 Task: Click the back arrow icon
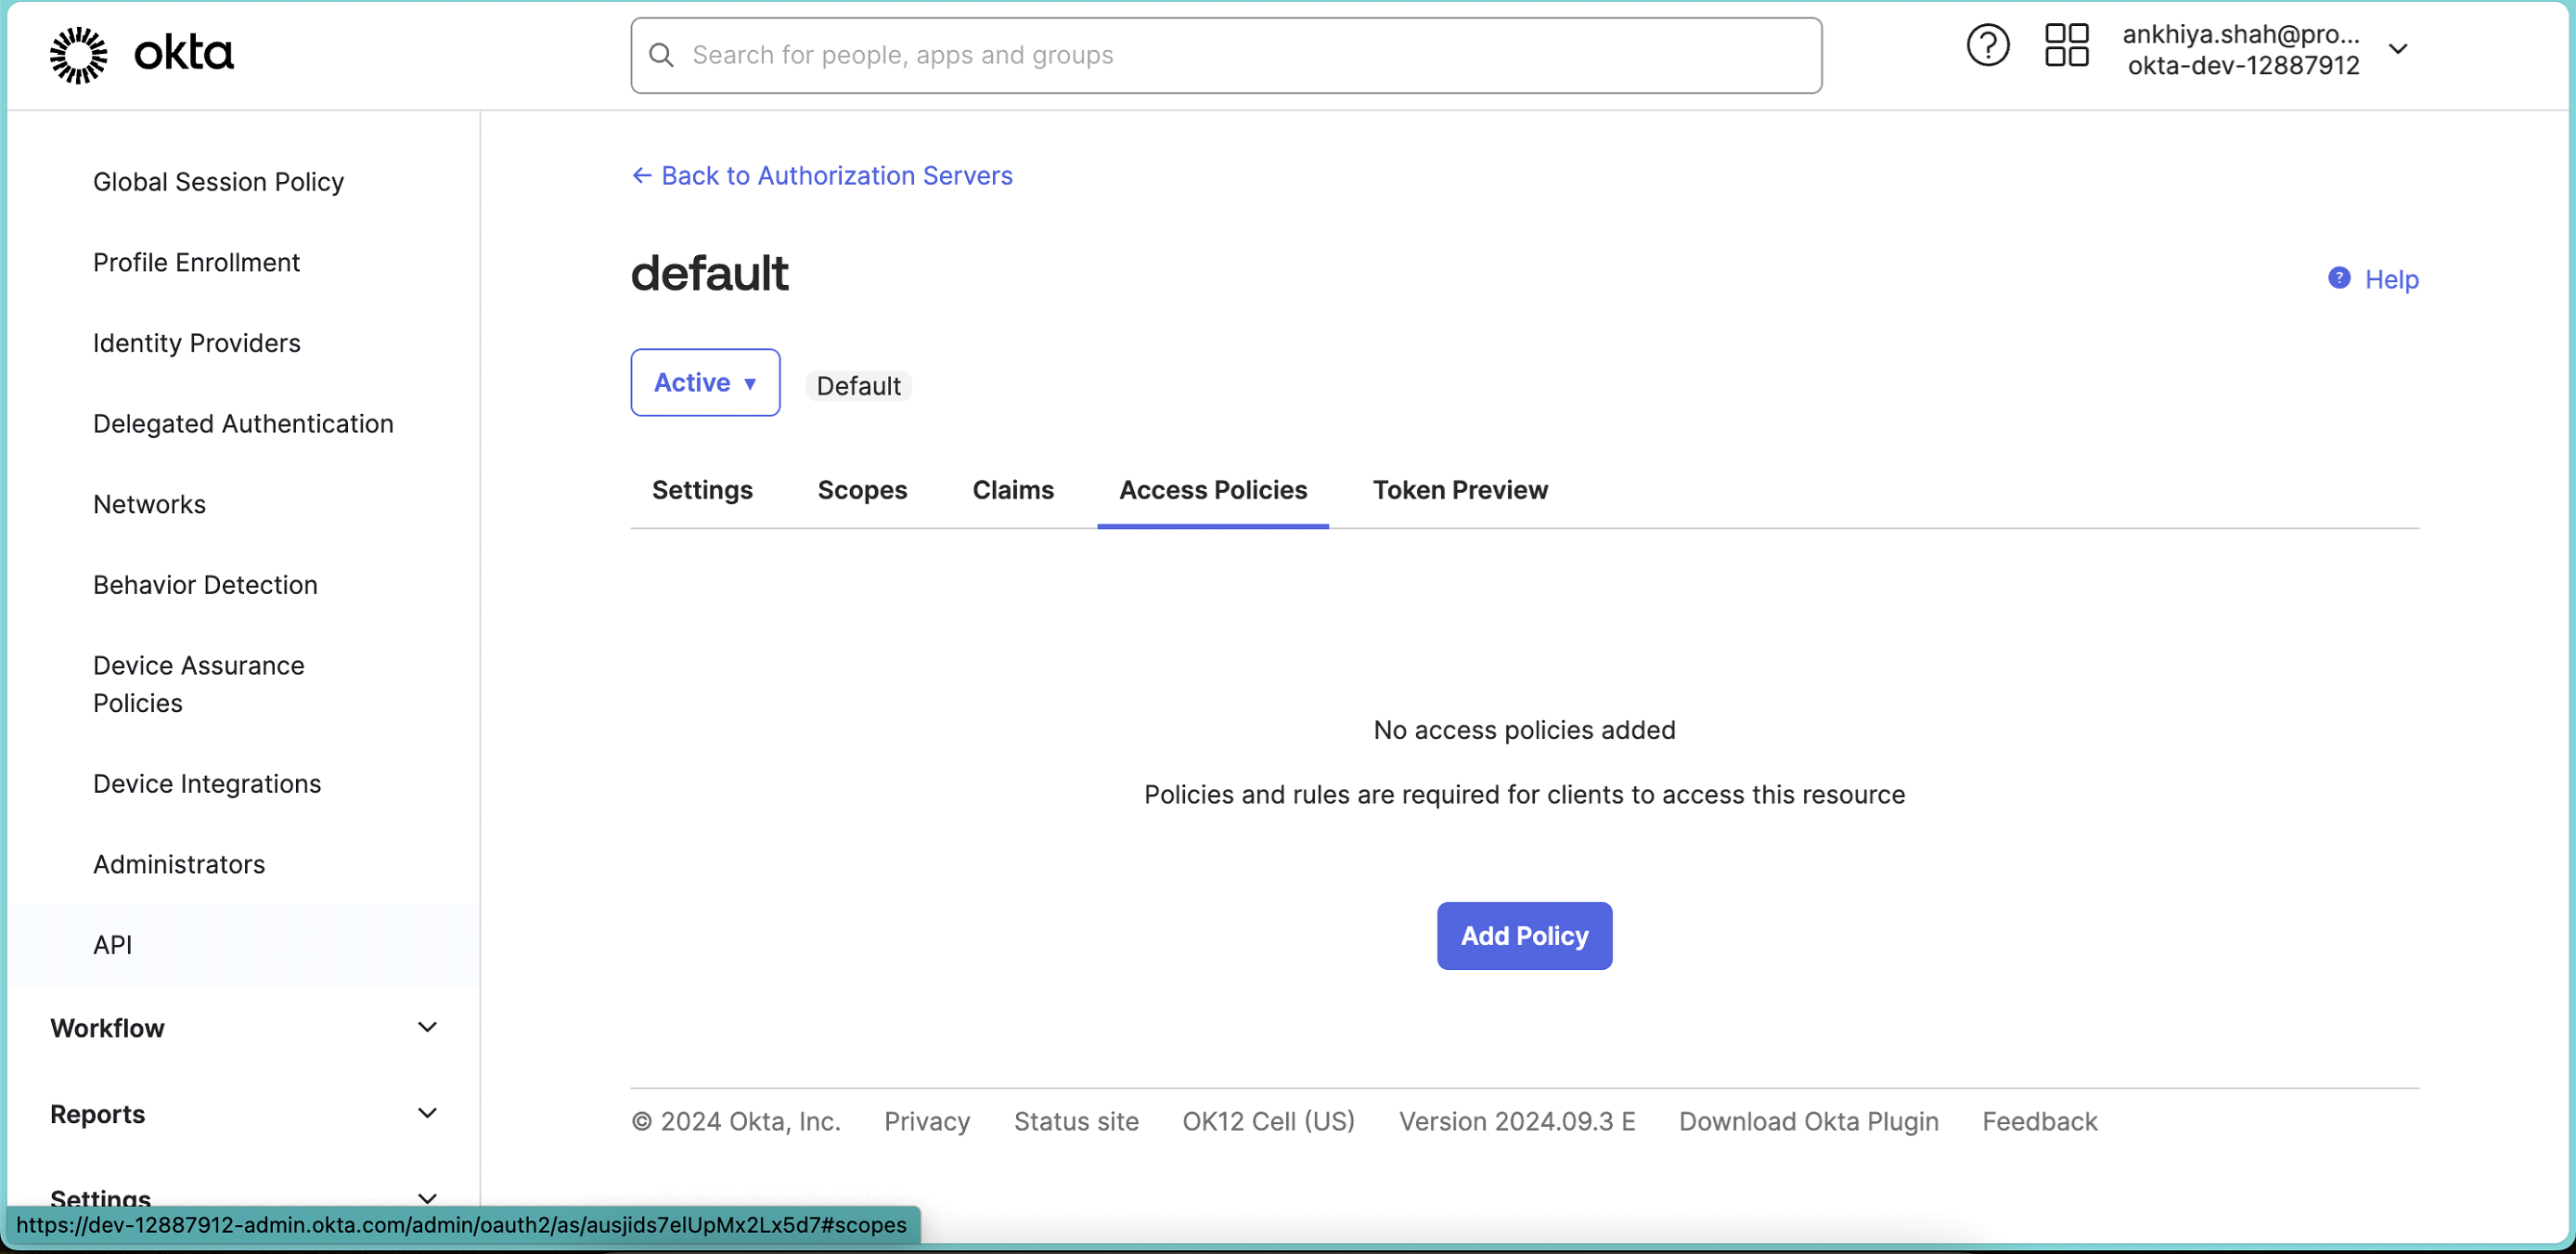coord(641,175)
